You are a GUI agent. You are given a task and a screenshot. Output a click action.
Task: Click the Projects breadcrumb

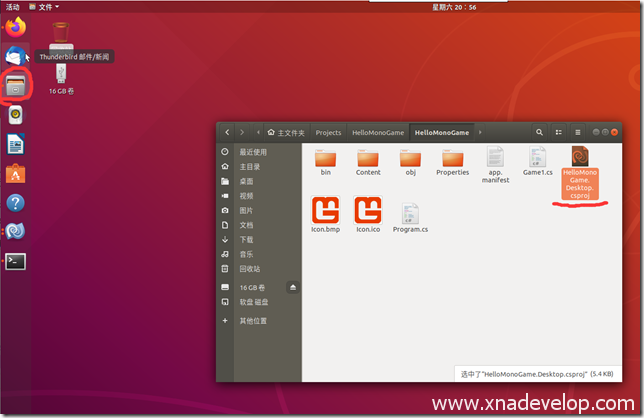click(x=328, y=132)
